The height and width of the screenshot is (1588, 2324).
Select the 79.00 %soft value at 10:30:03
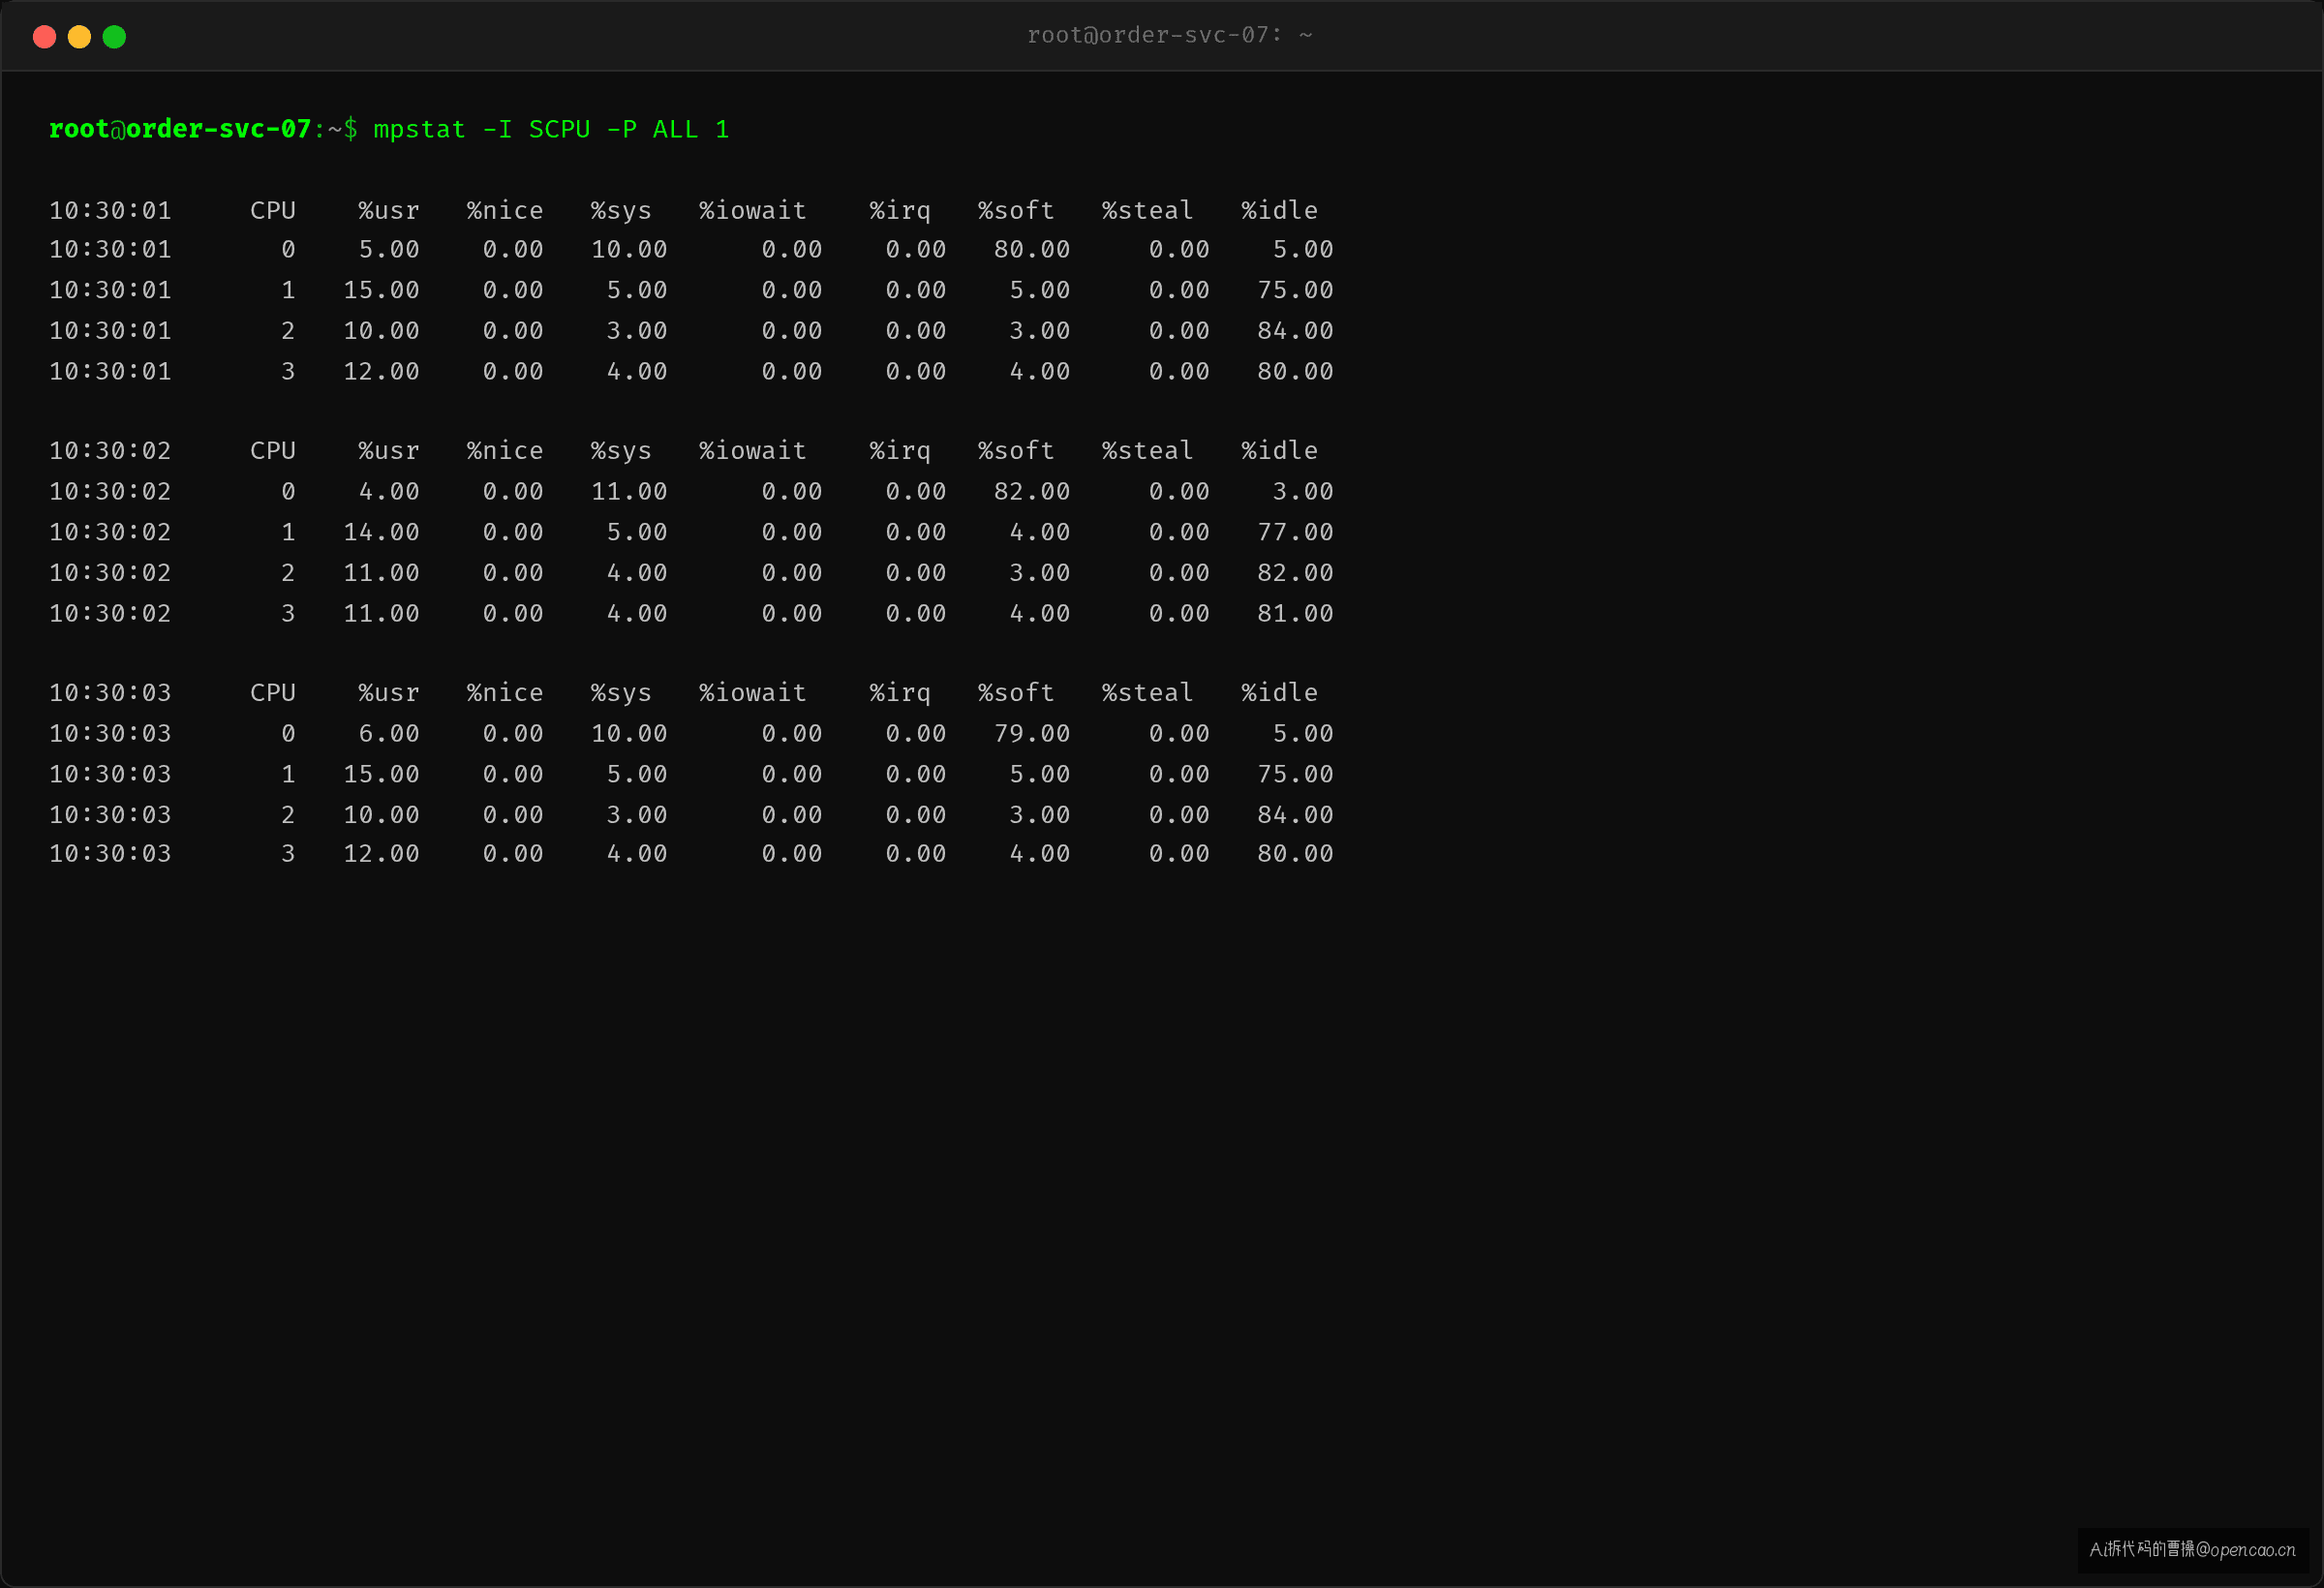tap(1032, 733)
